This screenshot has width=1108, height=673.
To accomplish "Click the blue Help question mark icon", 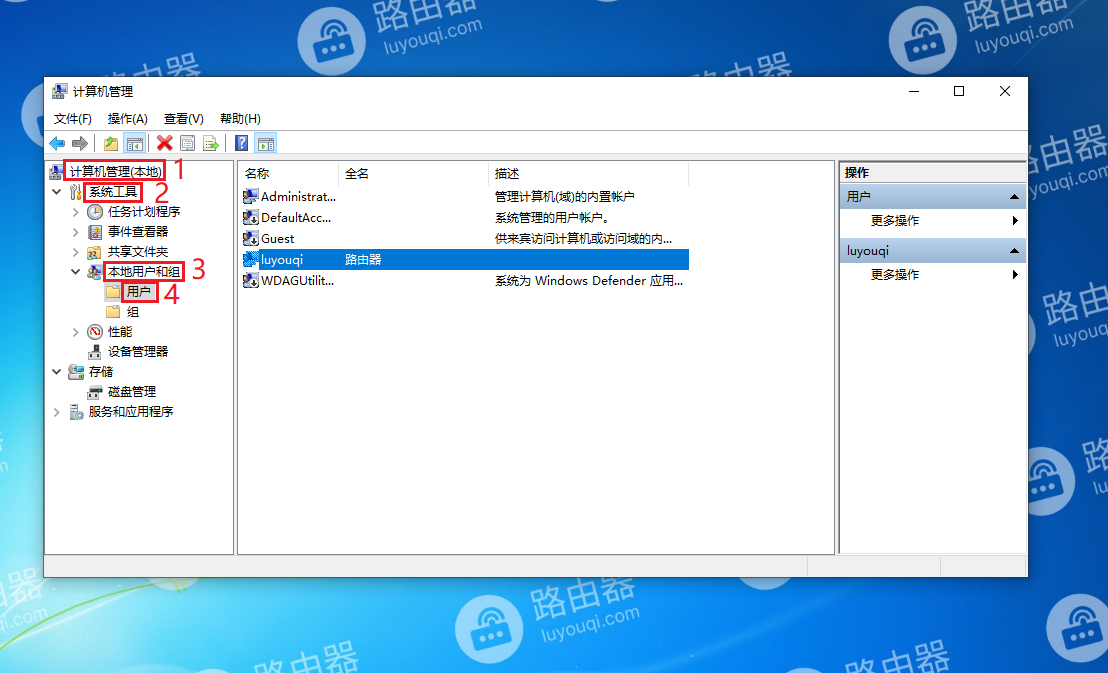I will coord(242,144).
